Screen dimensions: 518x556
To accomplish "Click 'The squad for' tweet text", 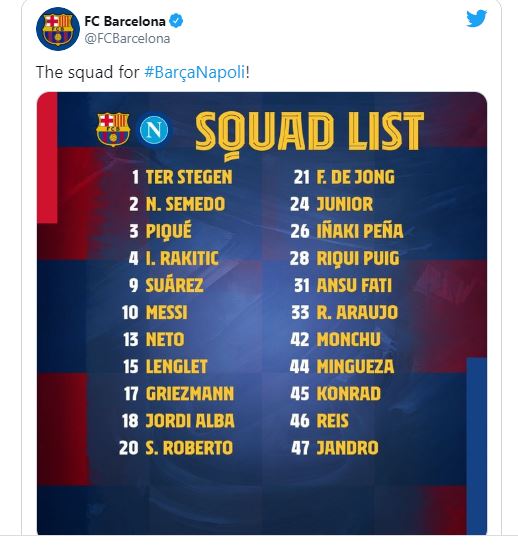I will [x=88, y=72].
